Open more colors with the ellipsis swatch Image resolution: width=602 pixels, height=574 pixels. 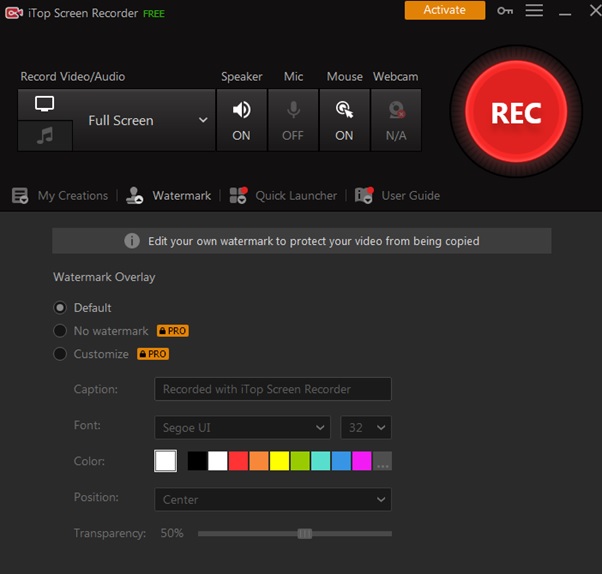(x=382, y=461)
